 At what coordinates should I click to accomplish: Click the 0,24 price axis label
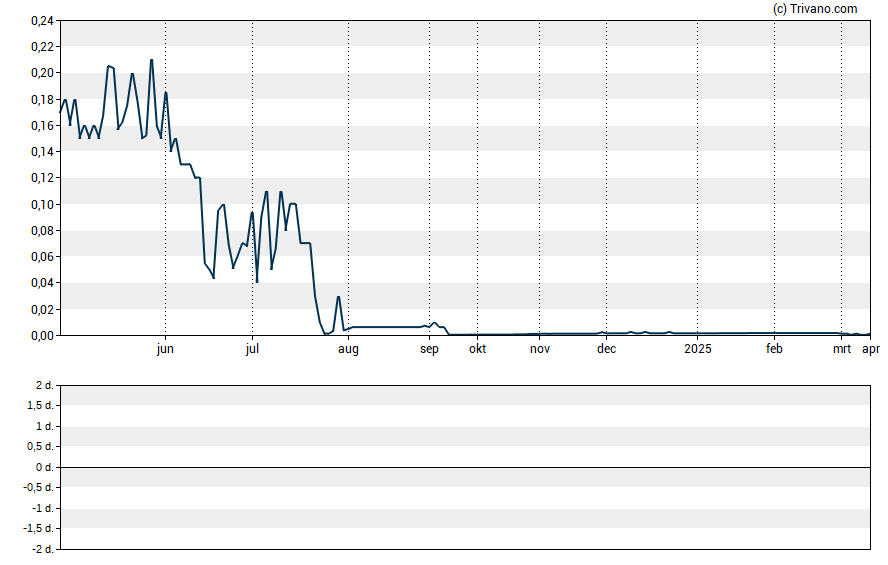pos(42,21)
